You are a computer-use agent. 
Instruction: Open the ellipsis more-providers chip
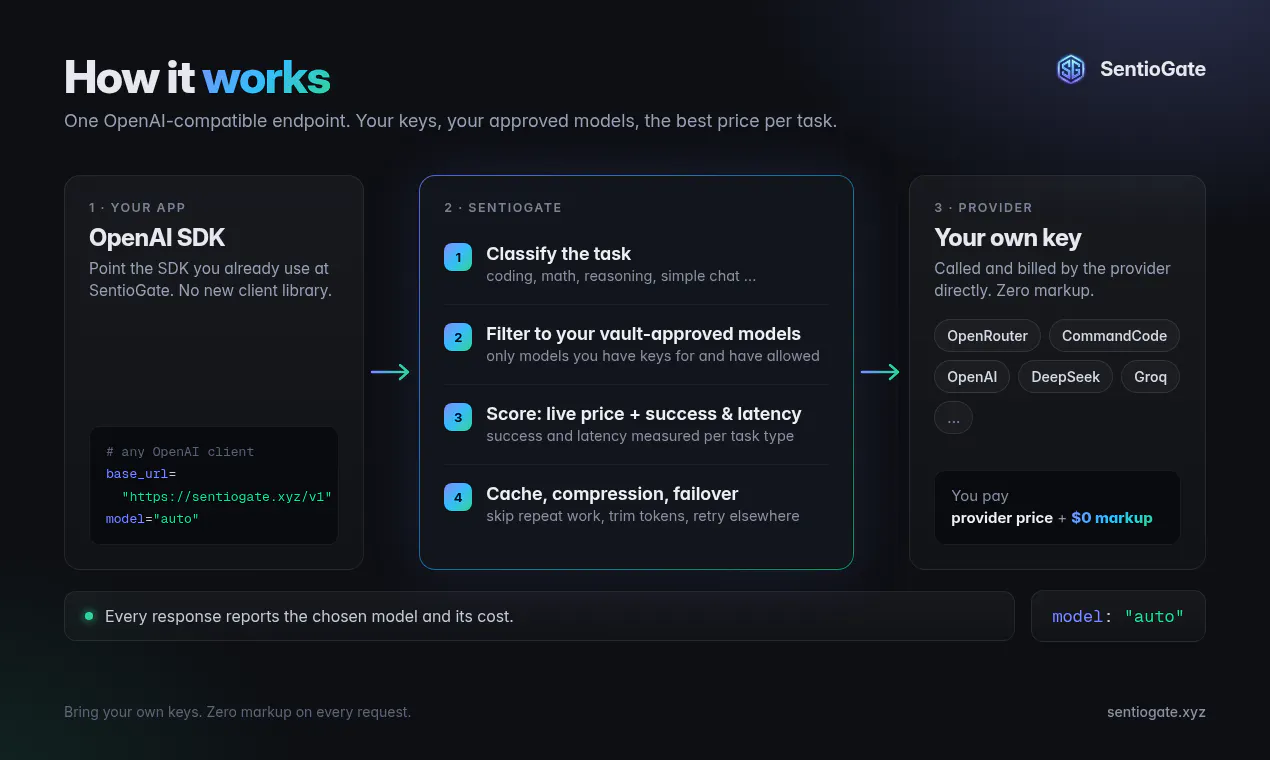pos(953,418)
